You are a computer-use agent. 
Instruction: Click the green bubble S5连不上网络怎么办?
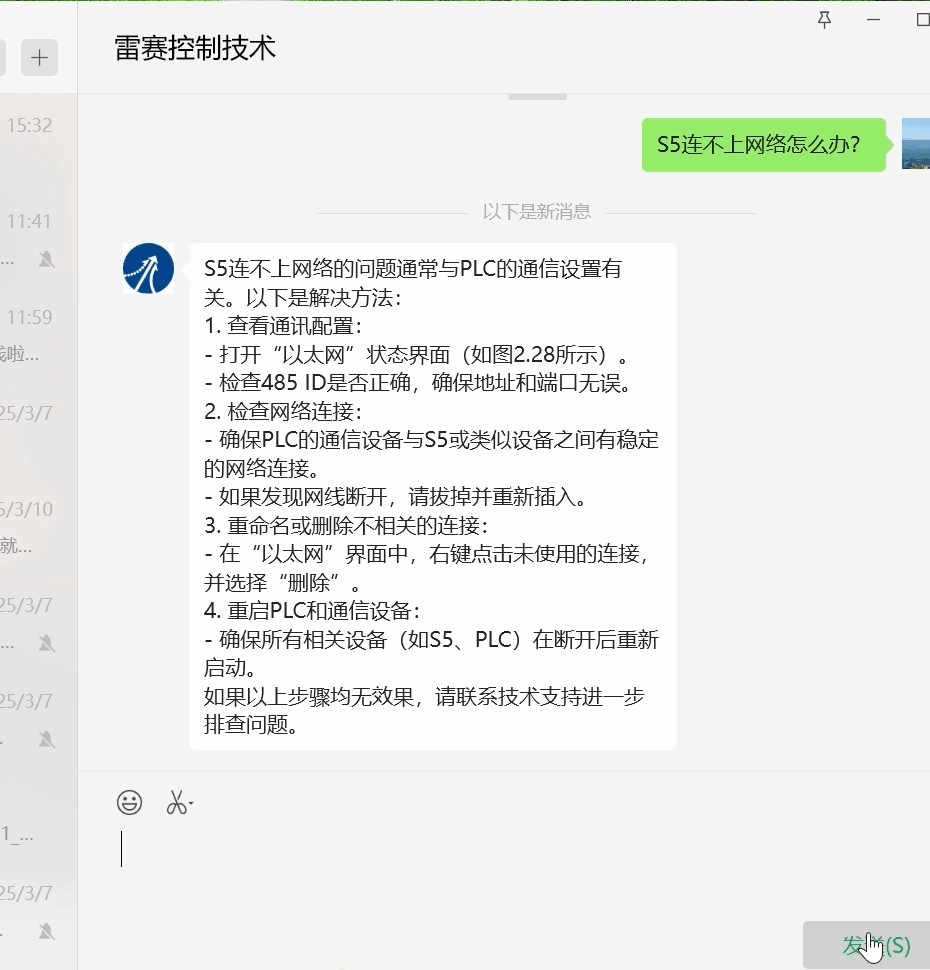click(764, 144)
